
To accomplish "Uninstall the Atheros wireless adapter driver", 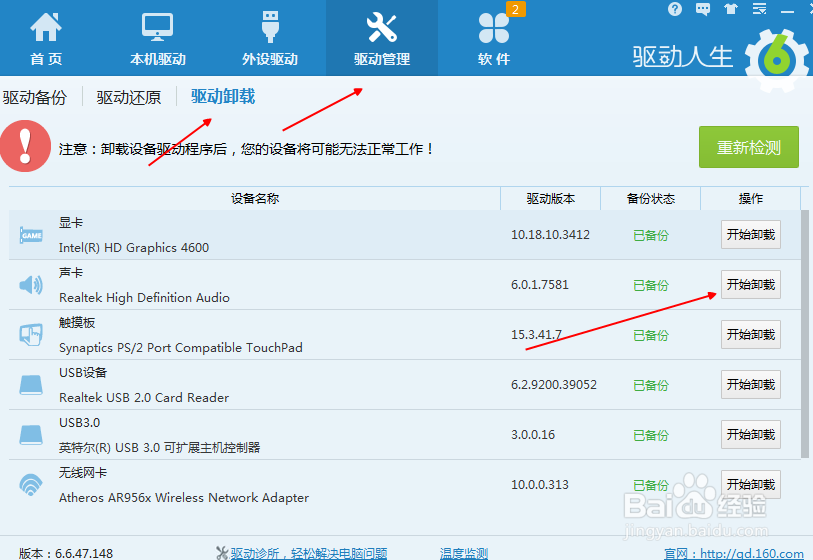I will (x=751, y=484).
